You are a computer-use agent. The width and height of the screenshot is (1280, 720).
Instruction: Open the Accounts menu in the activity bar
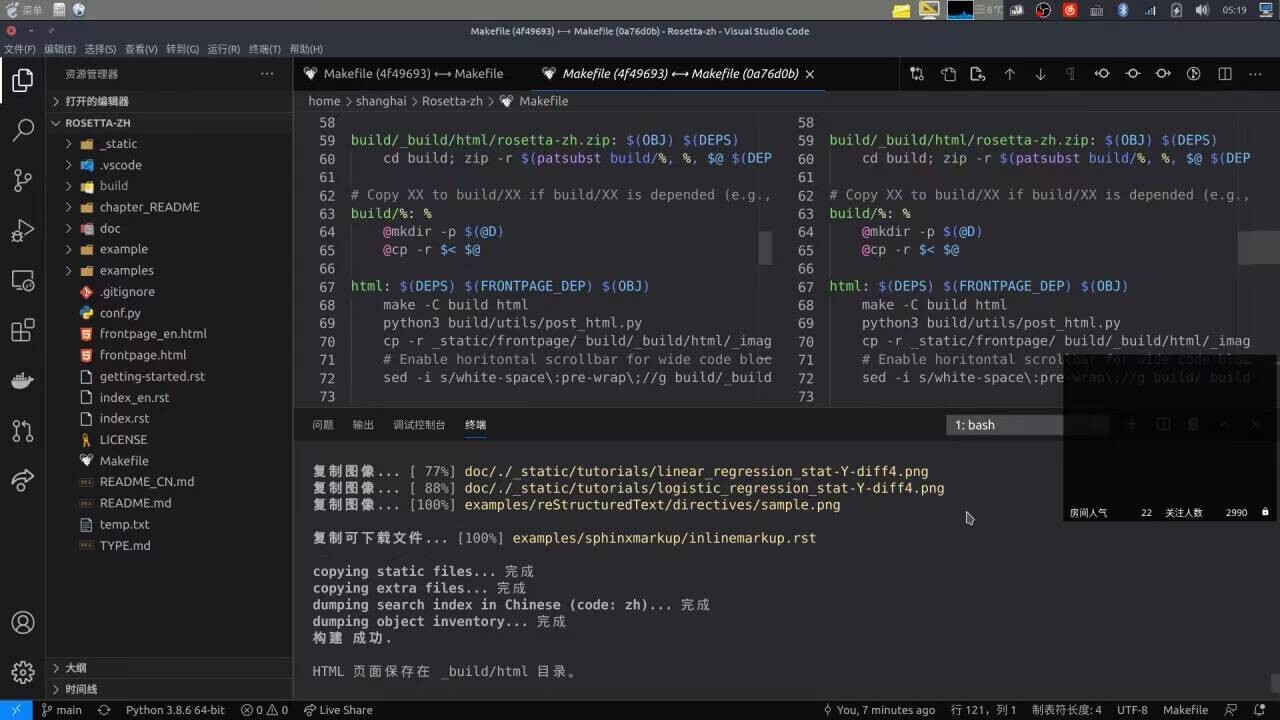point(22,623)
